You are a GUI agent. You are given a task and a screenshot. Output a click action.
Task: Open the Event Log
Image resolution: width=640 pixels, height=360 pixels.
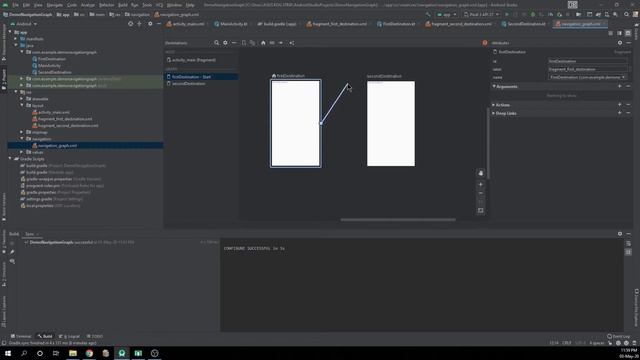[618, 336]
